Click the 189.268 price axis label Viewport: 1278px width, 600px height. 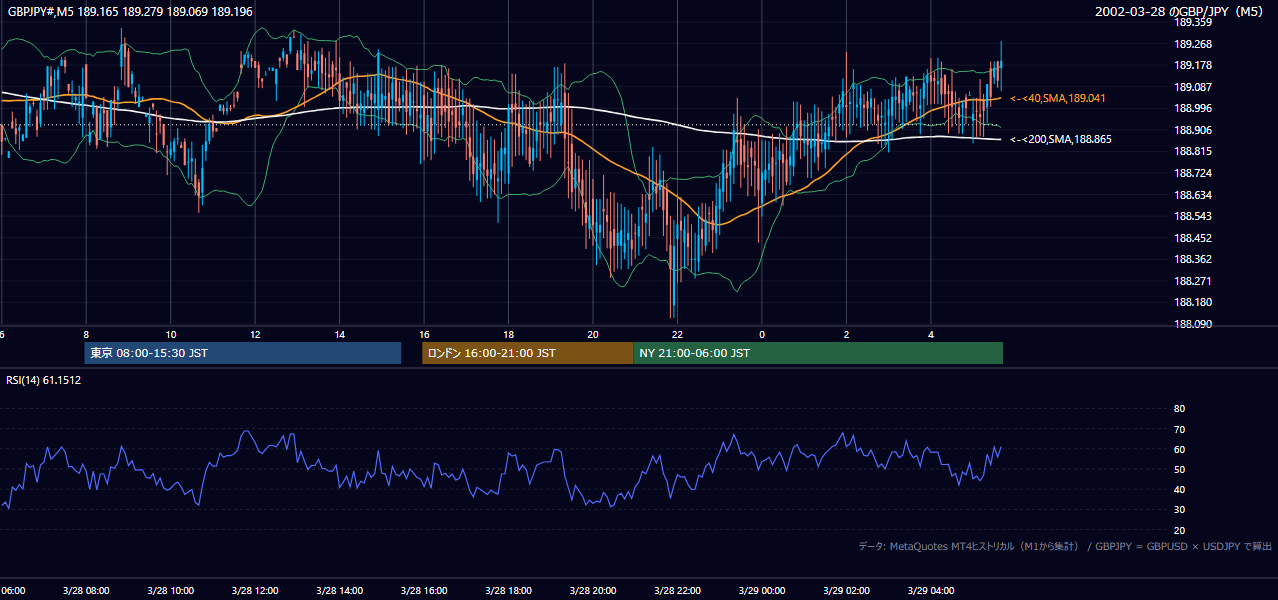(x=1192, y=44)
